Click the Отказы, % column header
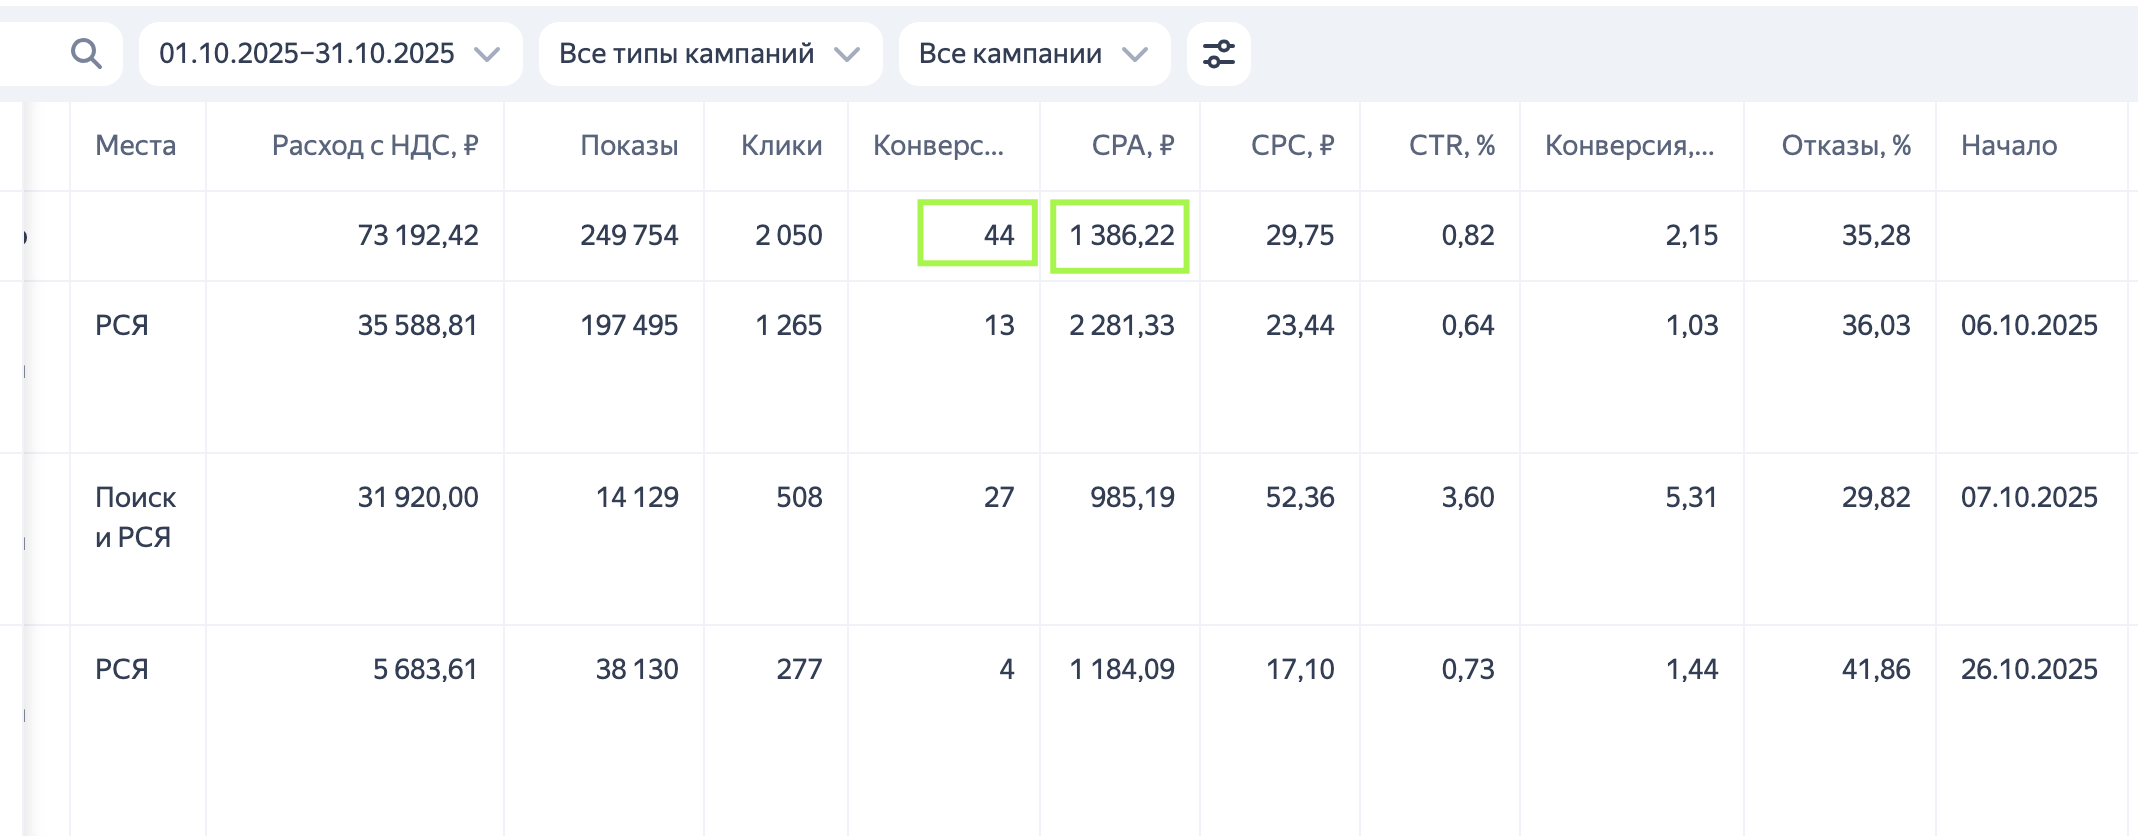The height and width of the screenshot is (836, 2138). [x=1845, y=146]
